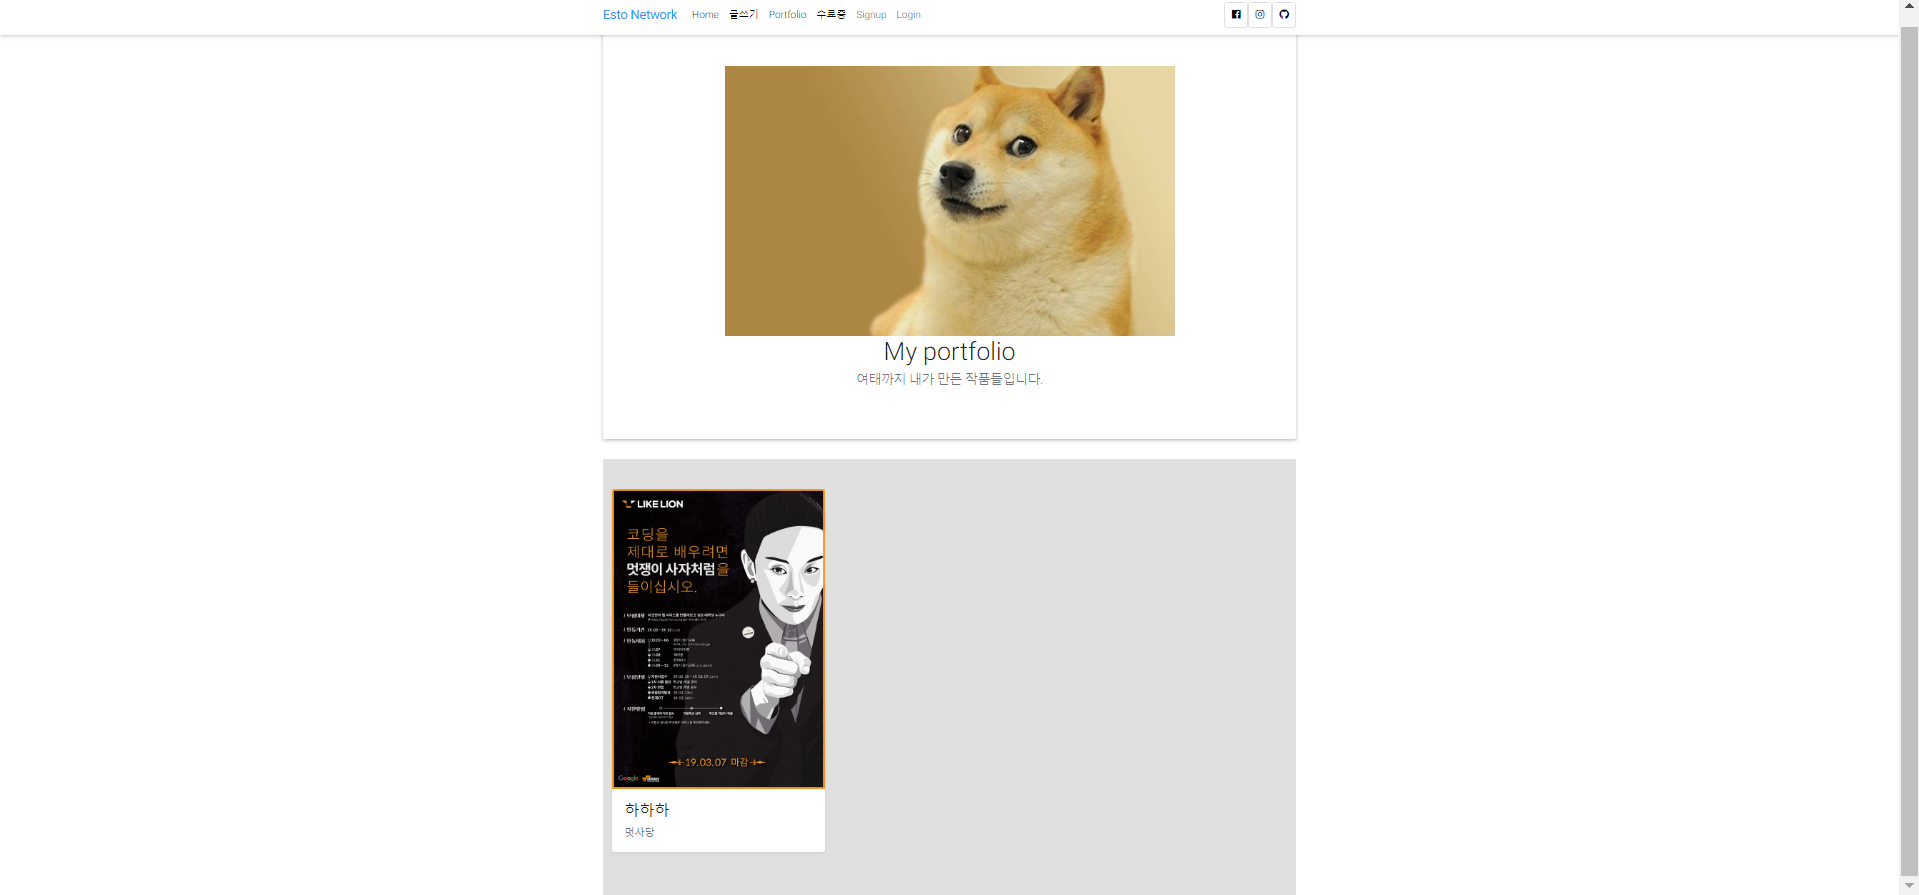Click the 하하하 card title
Image resolution: width=1919 pixels, height=895 pixels.
tap(647, 809)
